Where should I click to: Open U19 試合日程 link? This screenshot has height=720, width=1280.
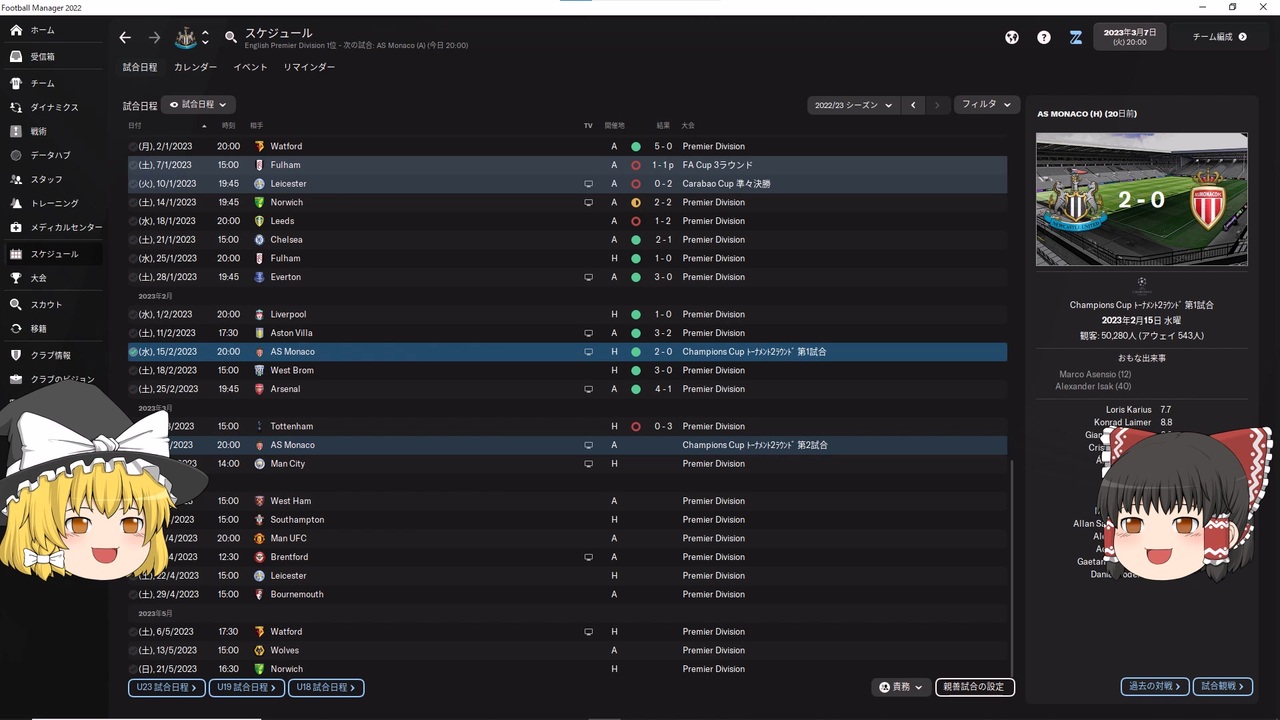247,688
